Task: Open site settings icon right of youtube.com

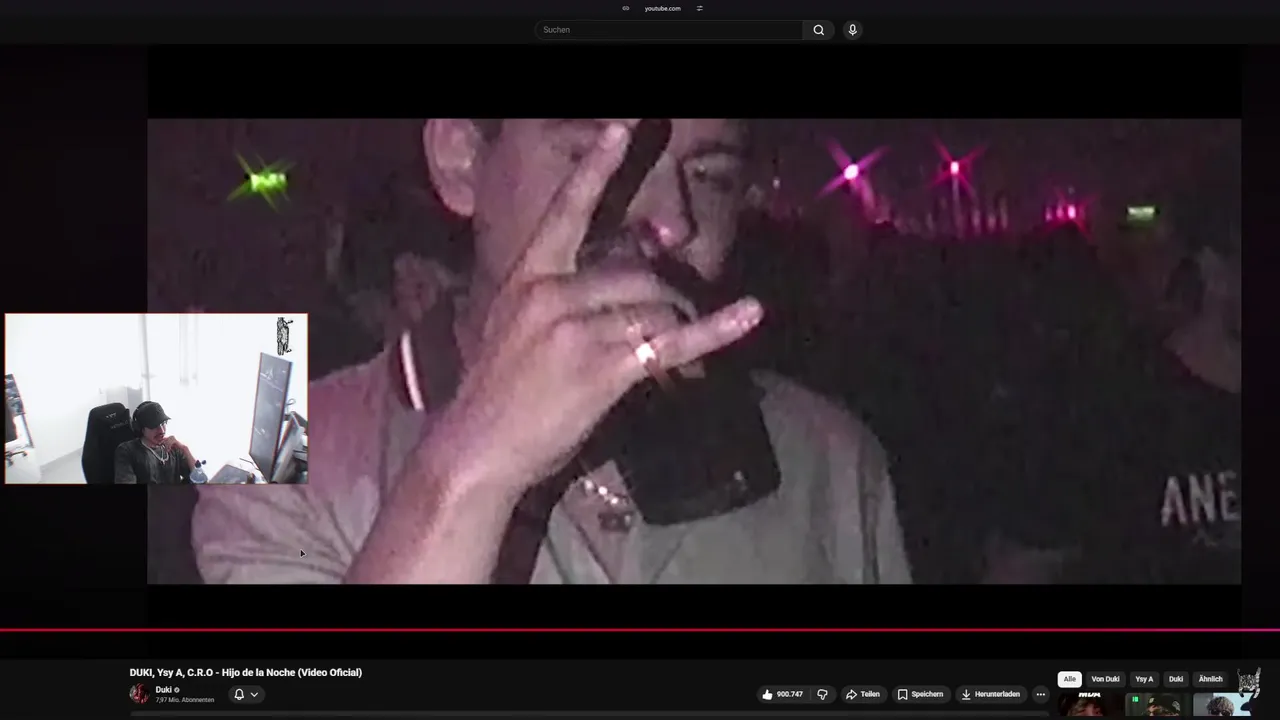Action: pyautogui.click(x=699, y=8)
